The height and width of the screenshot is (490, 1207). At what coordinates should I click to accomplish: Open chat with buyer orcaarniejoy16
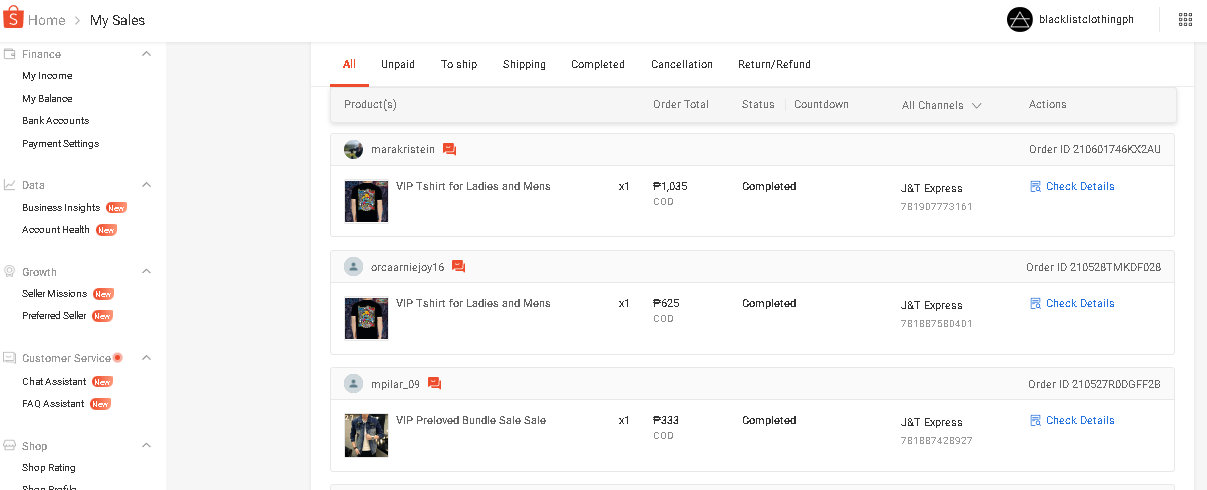459,267
